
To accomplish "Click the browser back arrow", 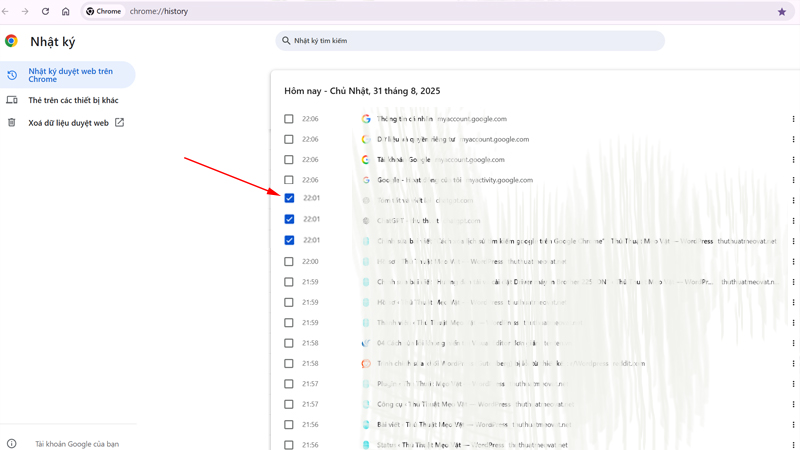I will pyautogui.click(x=6, y=12).
